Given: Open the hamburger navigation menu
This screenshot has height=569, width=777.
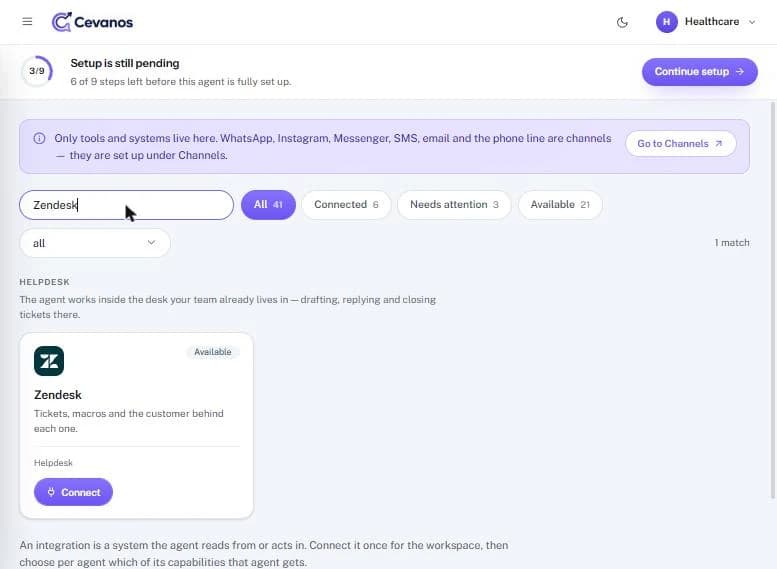Looking at the screenshot, I should [27, 22].
